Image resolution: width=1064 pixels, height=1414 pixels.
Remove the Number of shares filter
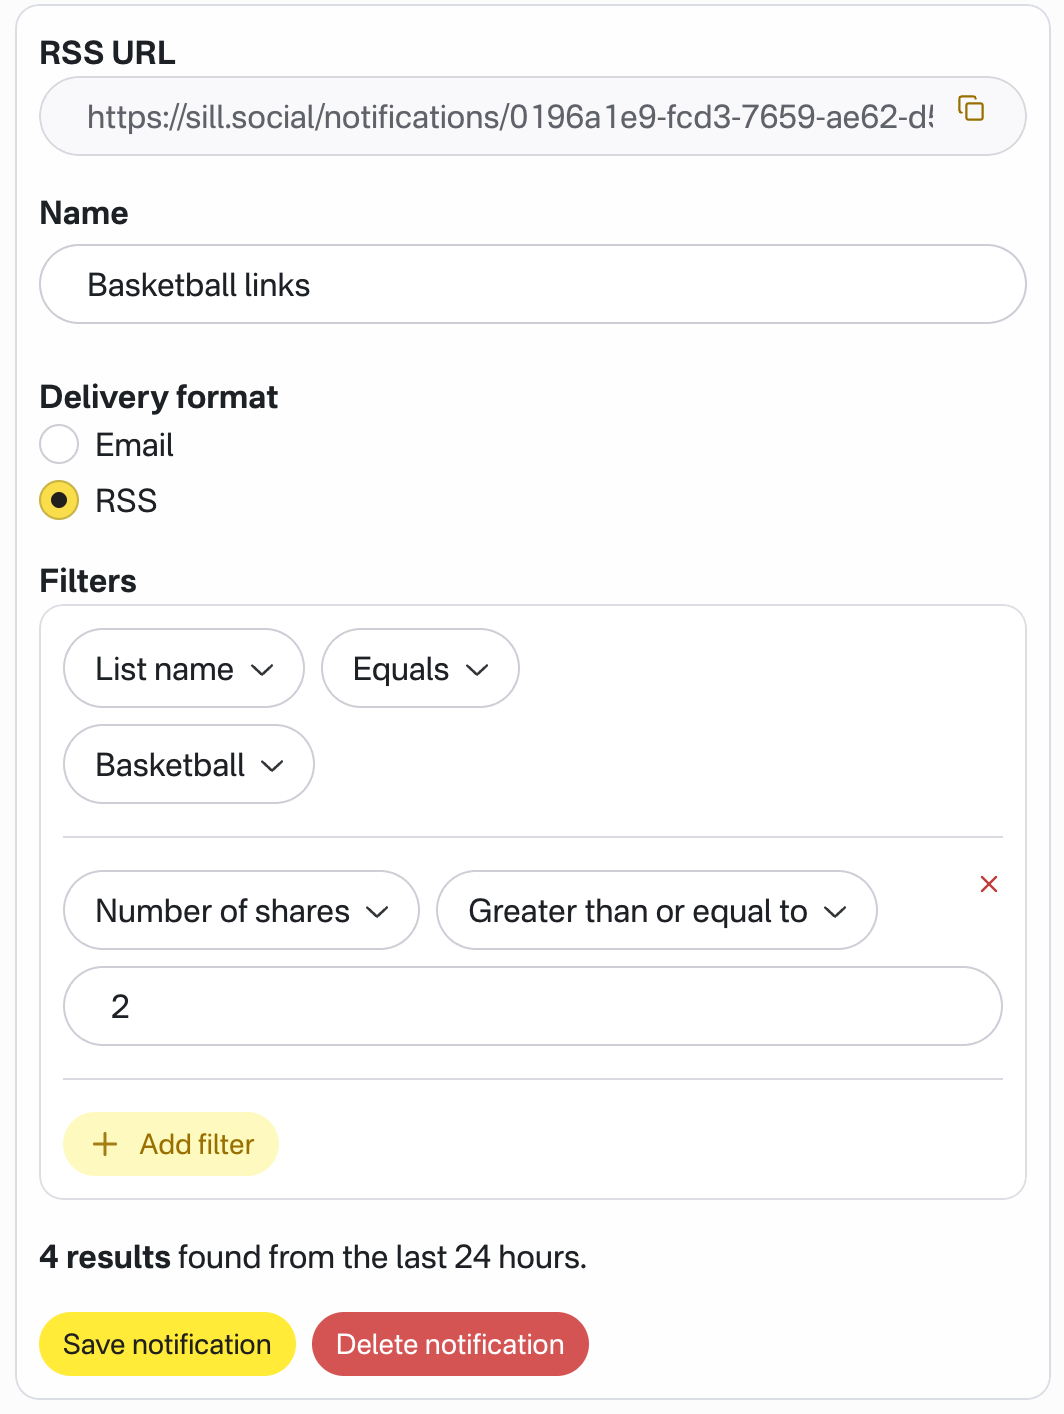tap(989, 884)
